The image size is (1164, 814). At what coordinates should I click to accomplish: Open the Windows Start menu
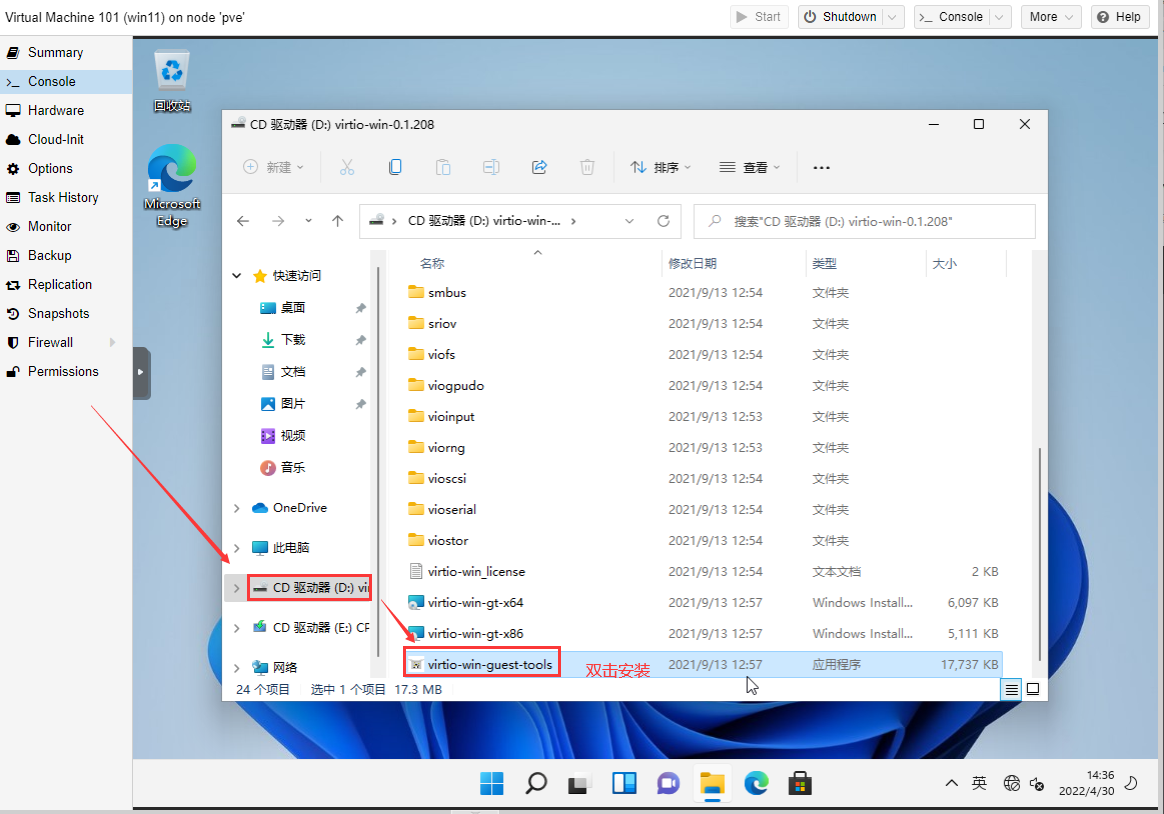(491, 784)
